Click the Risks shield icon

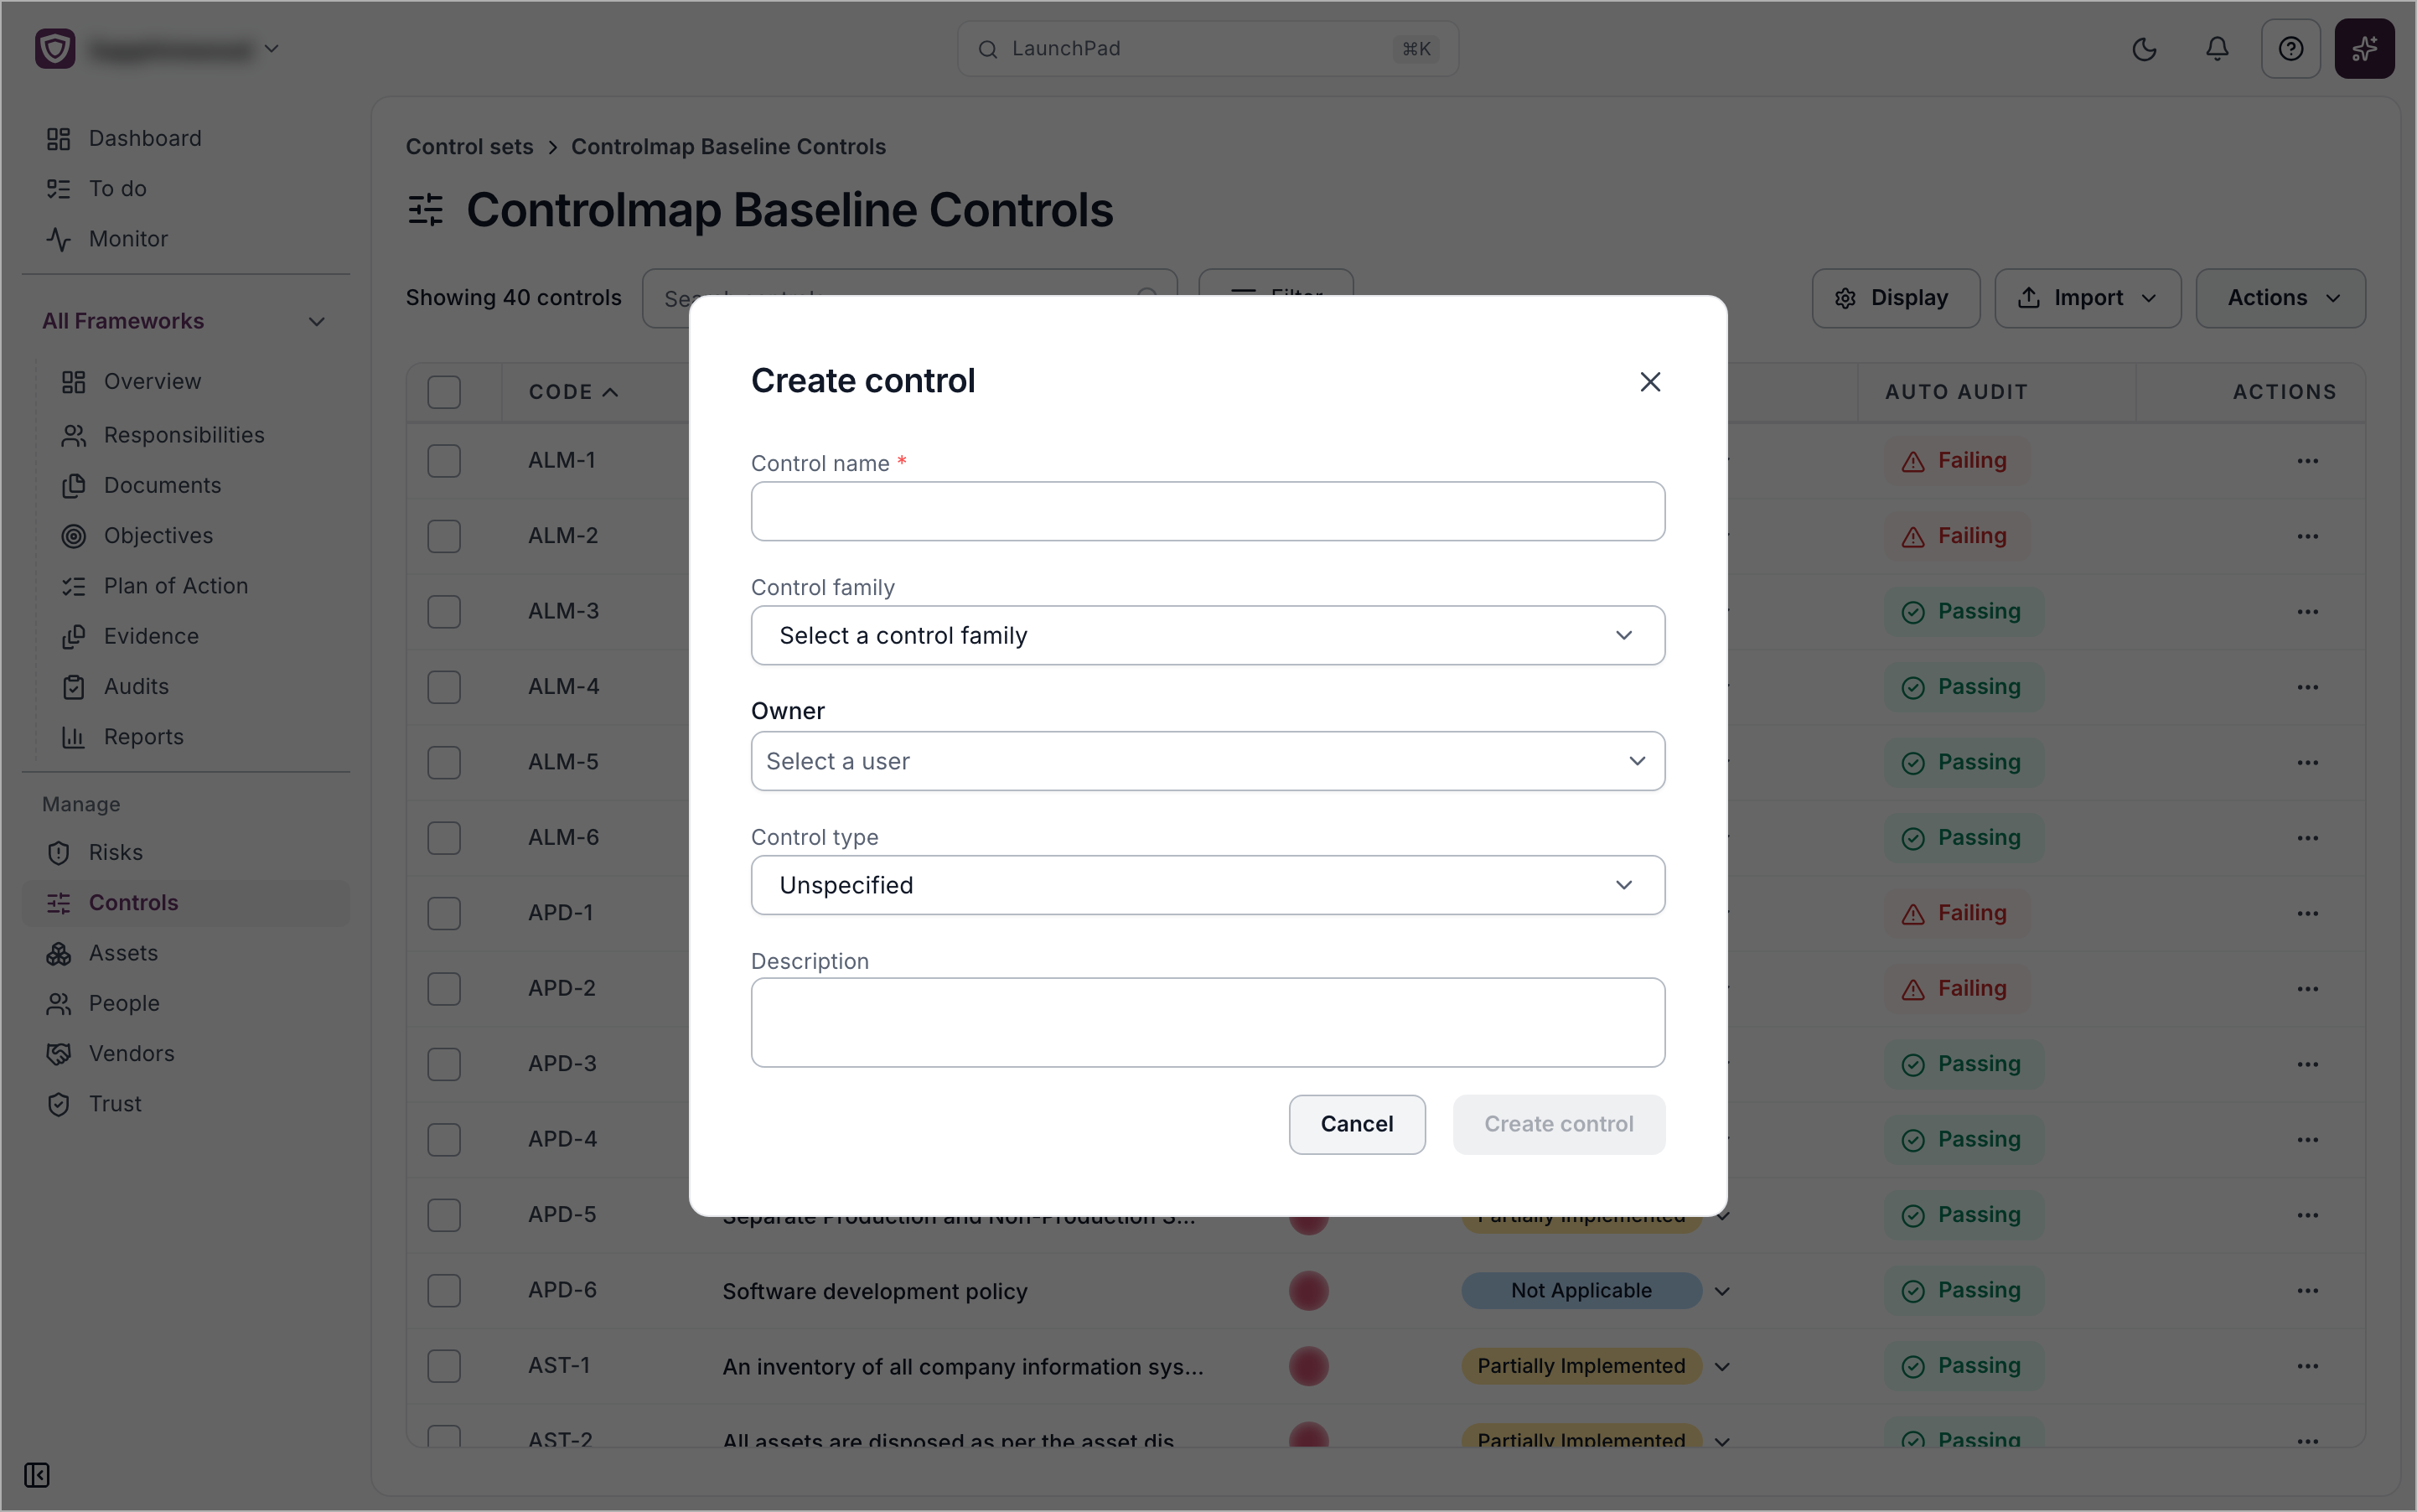point(58,853)
